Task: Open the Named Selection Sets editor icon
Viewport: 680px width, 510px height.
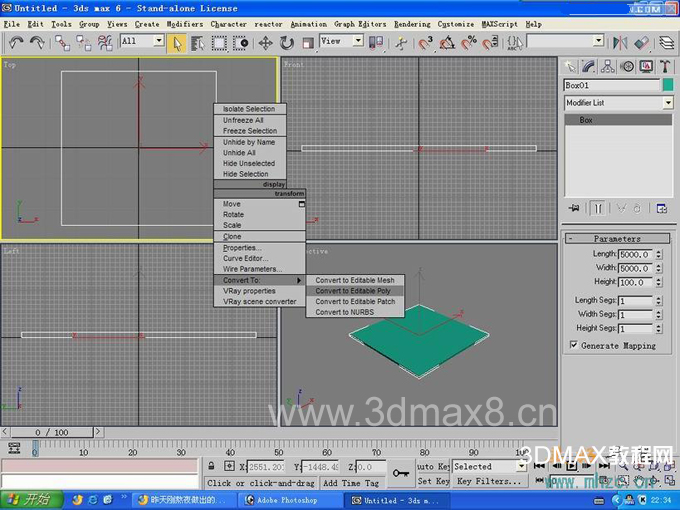Action: [515, 43]
